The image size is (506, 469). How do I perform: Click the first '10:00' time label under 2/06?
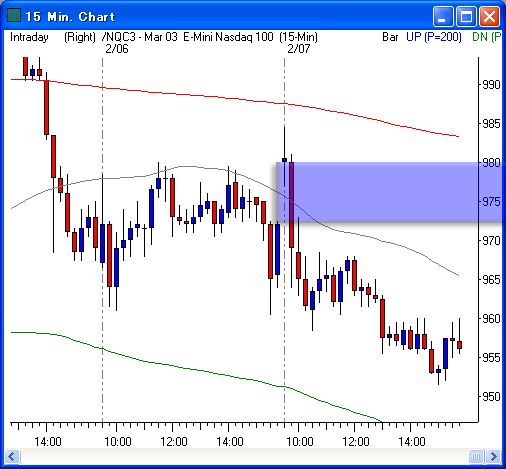[118, 442]
